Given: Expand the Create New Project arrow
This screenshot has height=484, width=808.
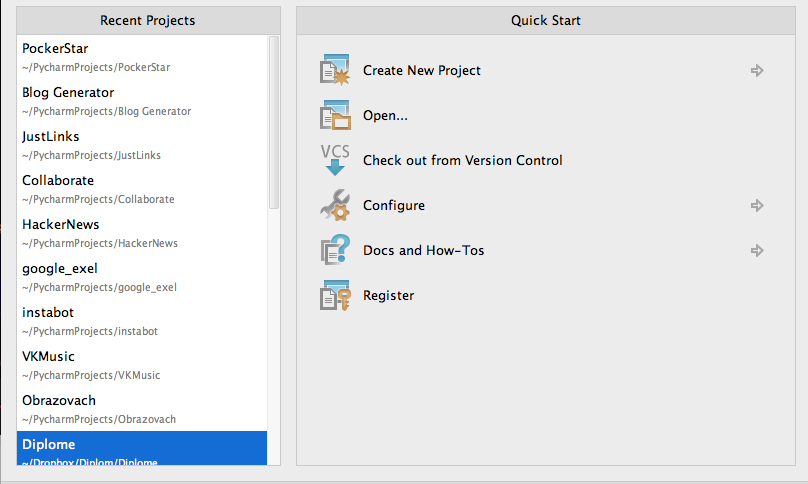Looking at the screenshot, I should click(x=757, y=71).
